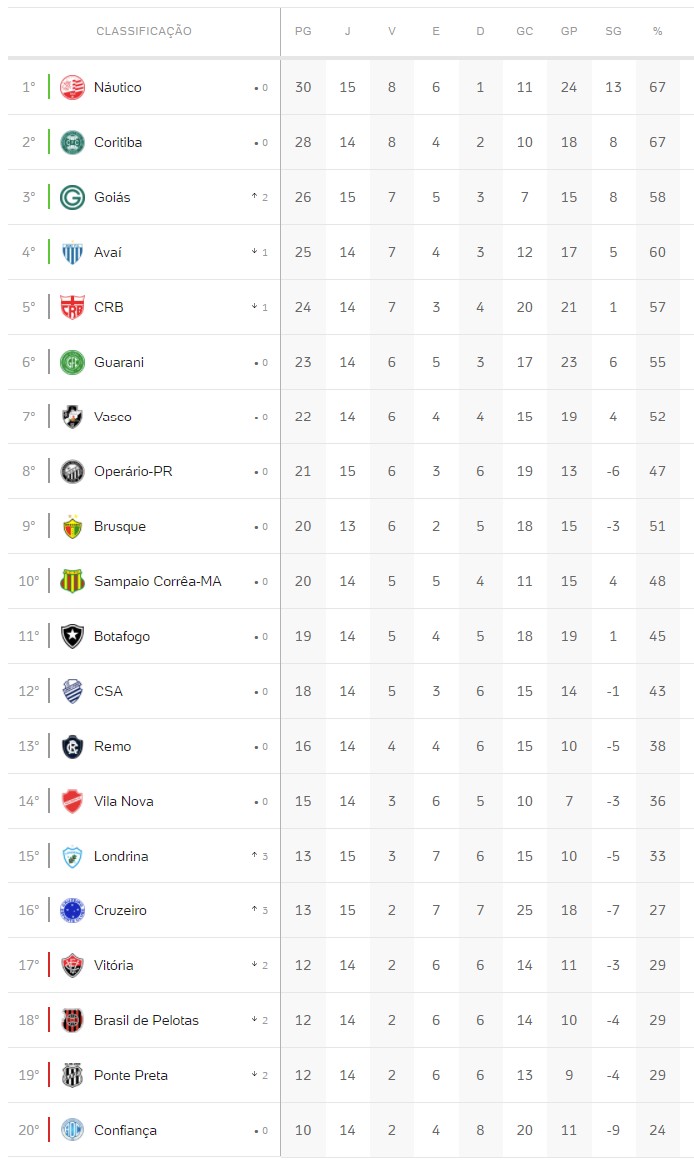
Task: Click the Vasco club crest
Action: click(x=72, y=417)
